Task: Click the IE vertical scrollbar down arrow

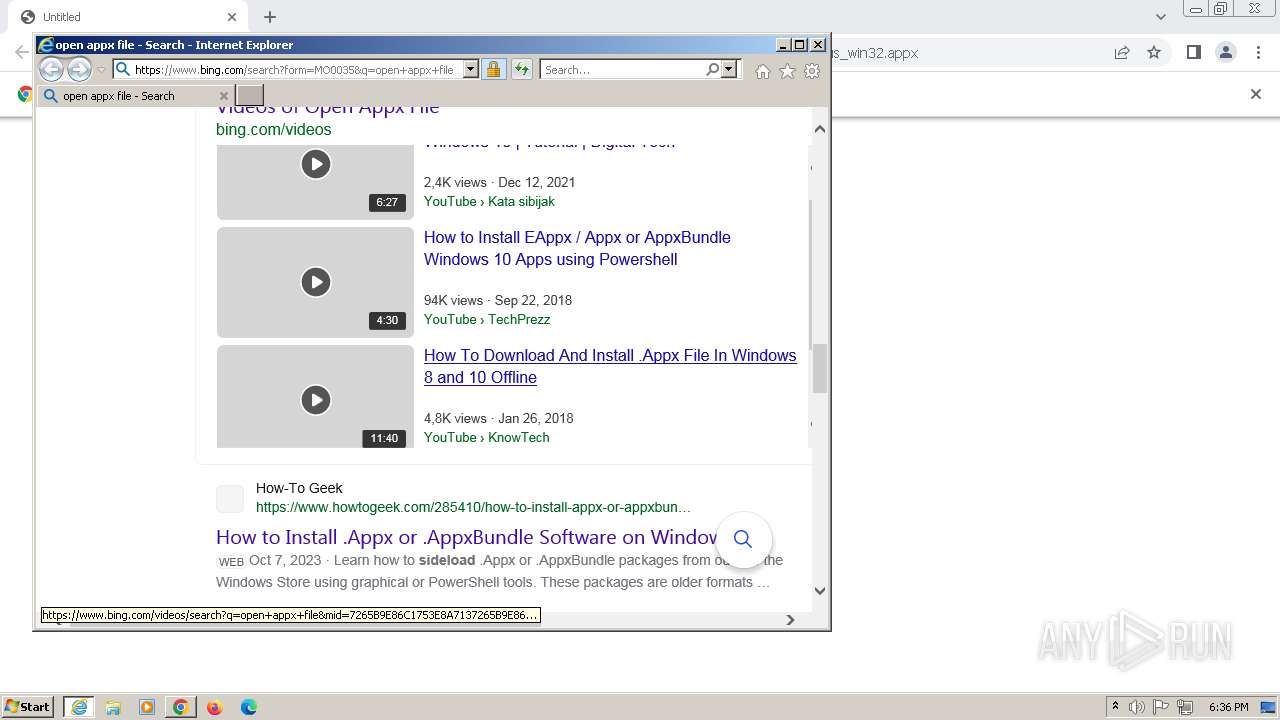Action: pos(820,590)
